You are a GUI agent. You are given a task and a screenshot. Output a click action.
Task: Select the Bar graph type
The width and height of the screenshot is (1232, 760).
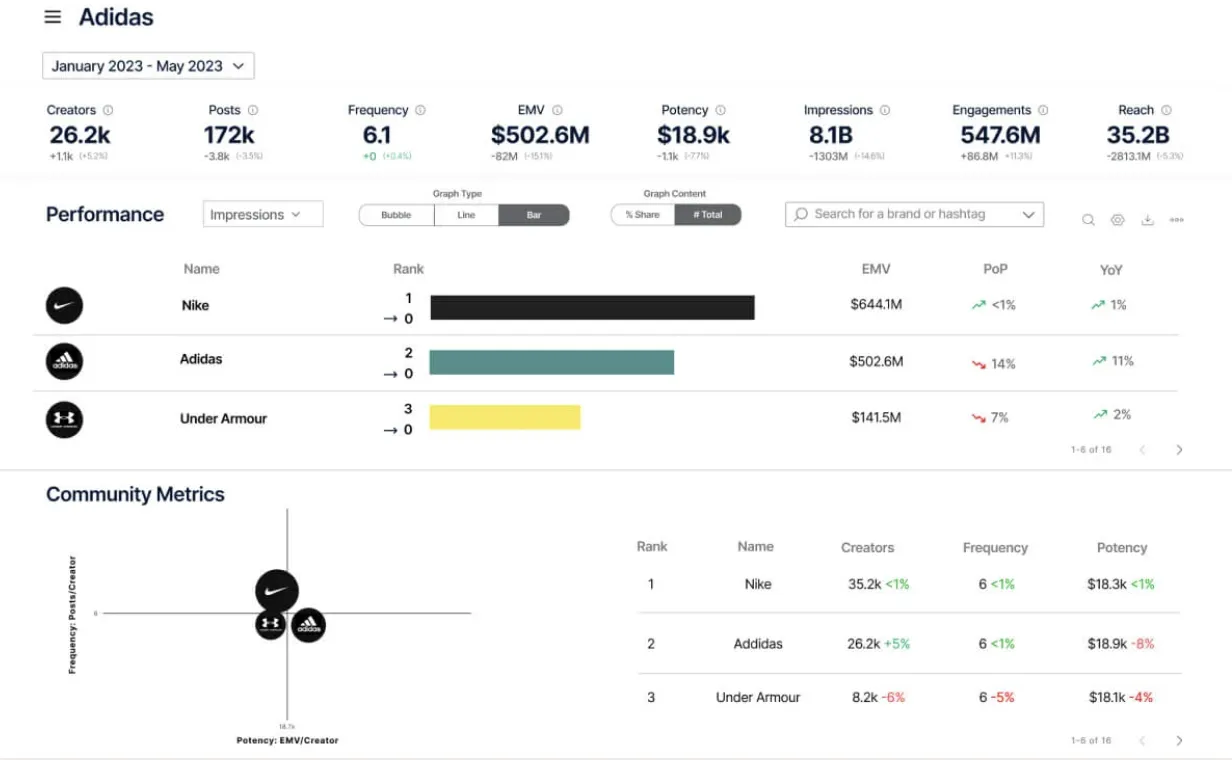(x=534, y=215)
